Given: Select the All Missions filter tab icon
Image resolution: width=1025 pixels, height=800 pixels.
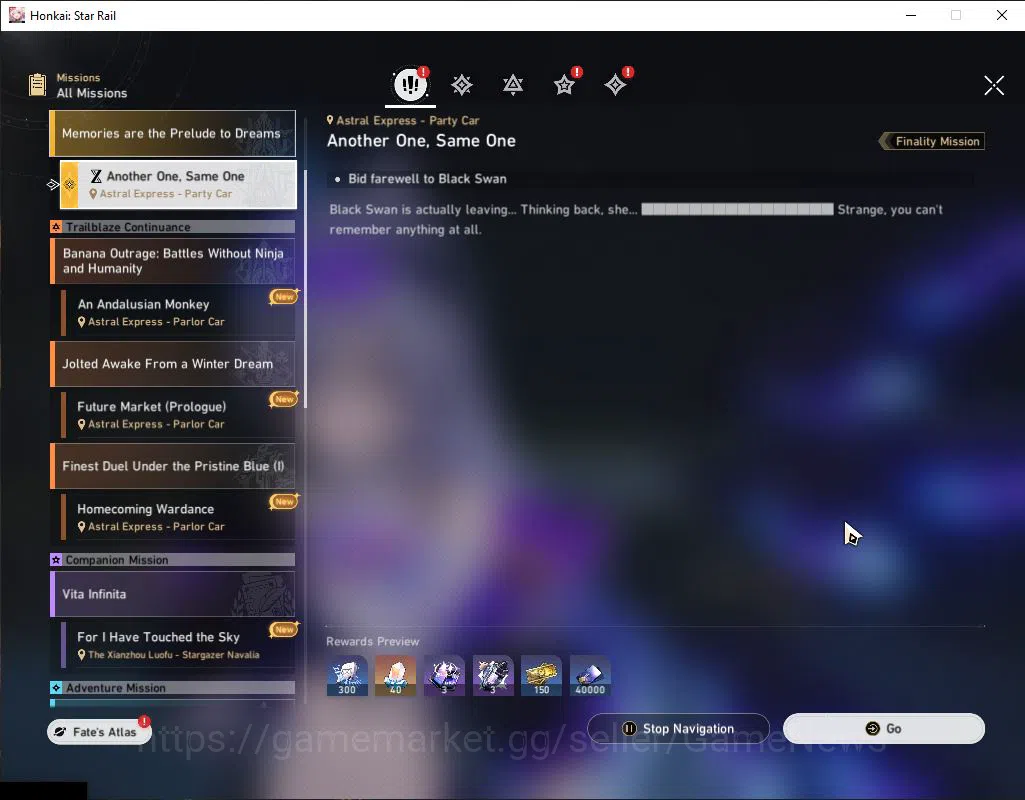Looking at the screenshot, I should pos(411,84).
